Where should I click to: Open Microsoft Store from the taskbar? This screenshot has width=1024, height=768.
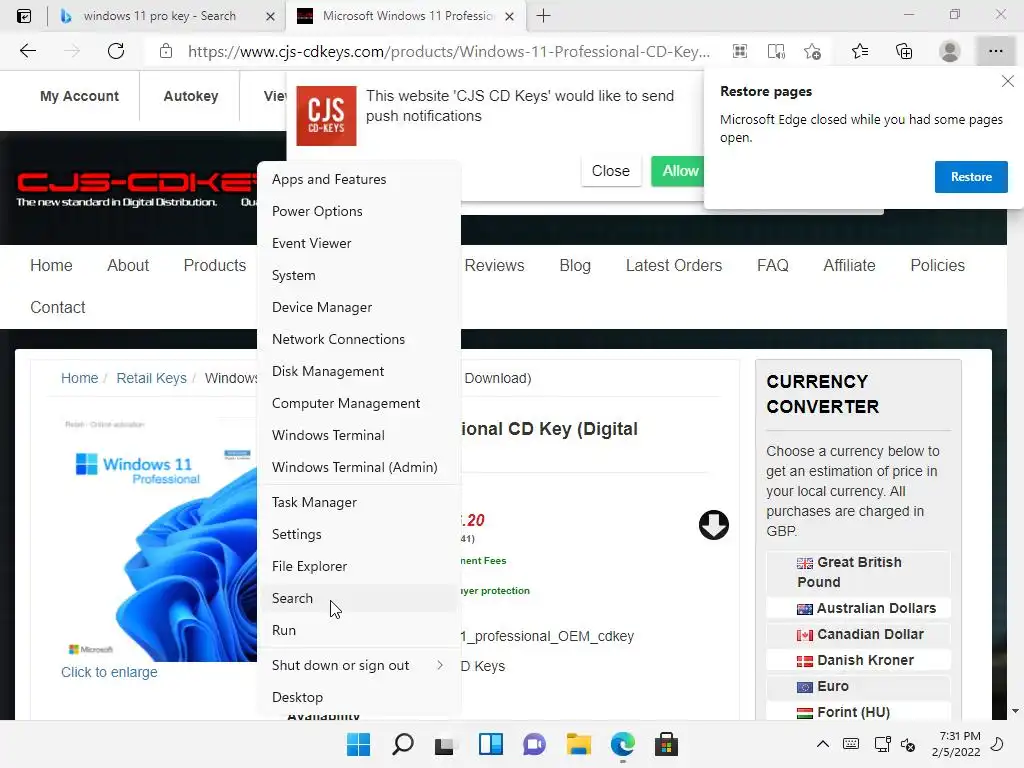click(666, 744)
